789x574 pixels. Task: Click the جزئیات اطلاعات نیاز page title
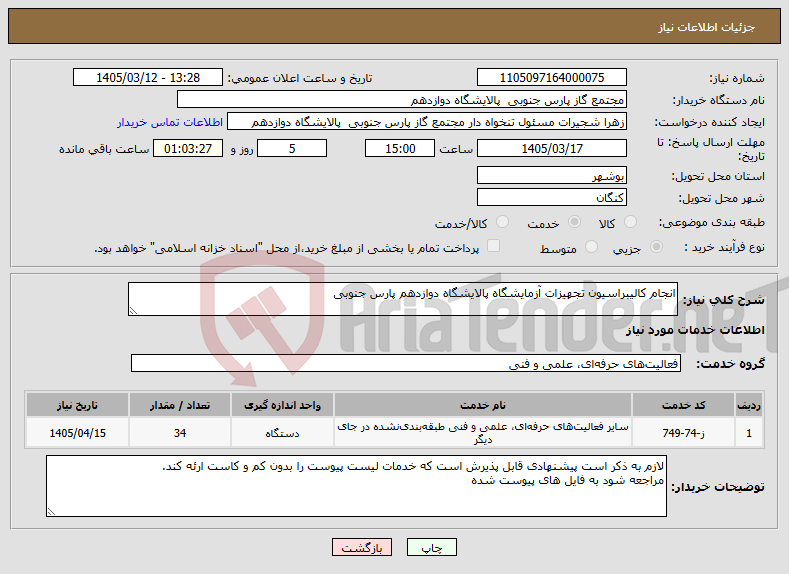pos(706,27)
